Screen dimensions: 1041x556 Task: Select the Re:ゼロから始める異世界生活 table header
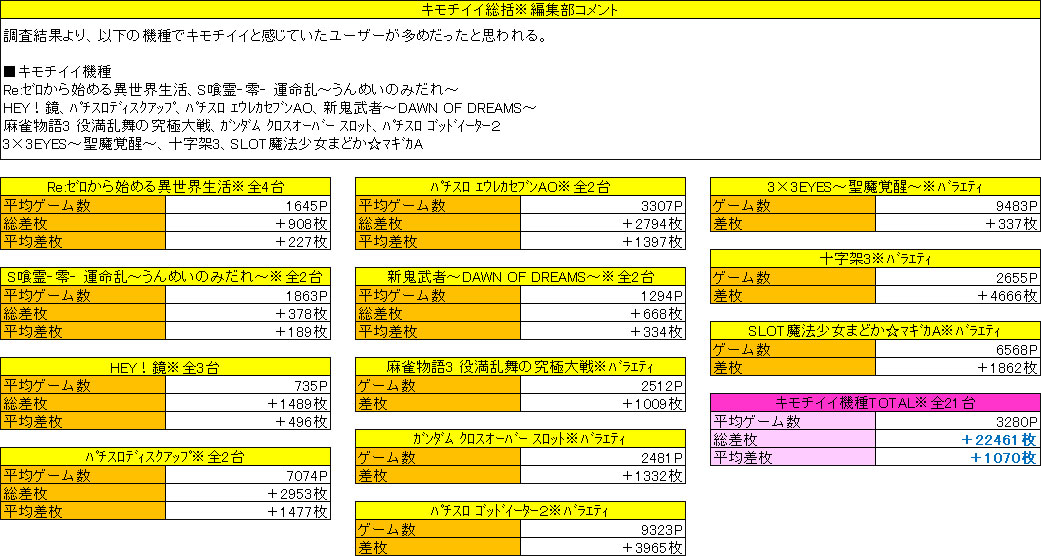click(x=166, y=187)
